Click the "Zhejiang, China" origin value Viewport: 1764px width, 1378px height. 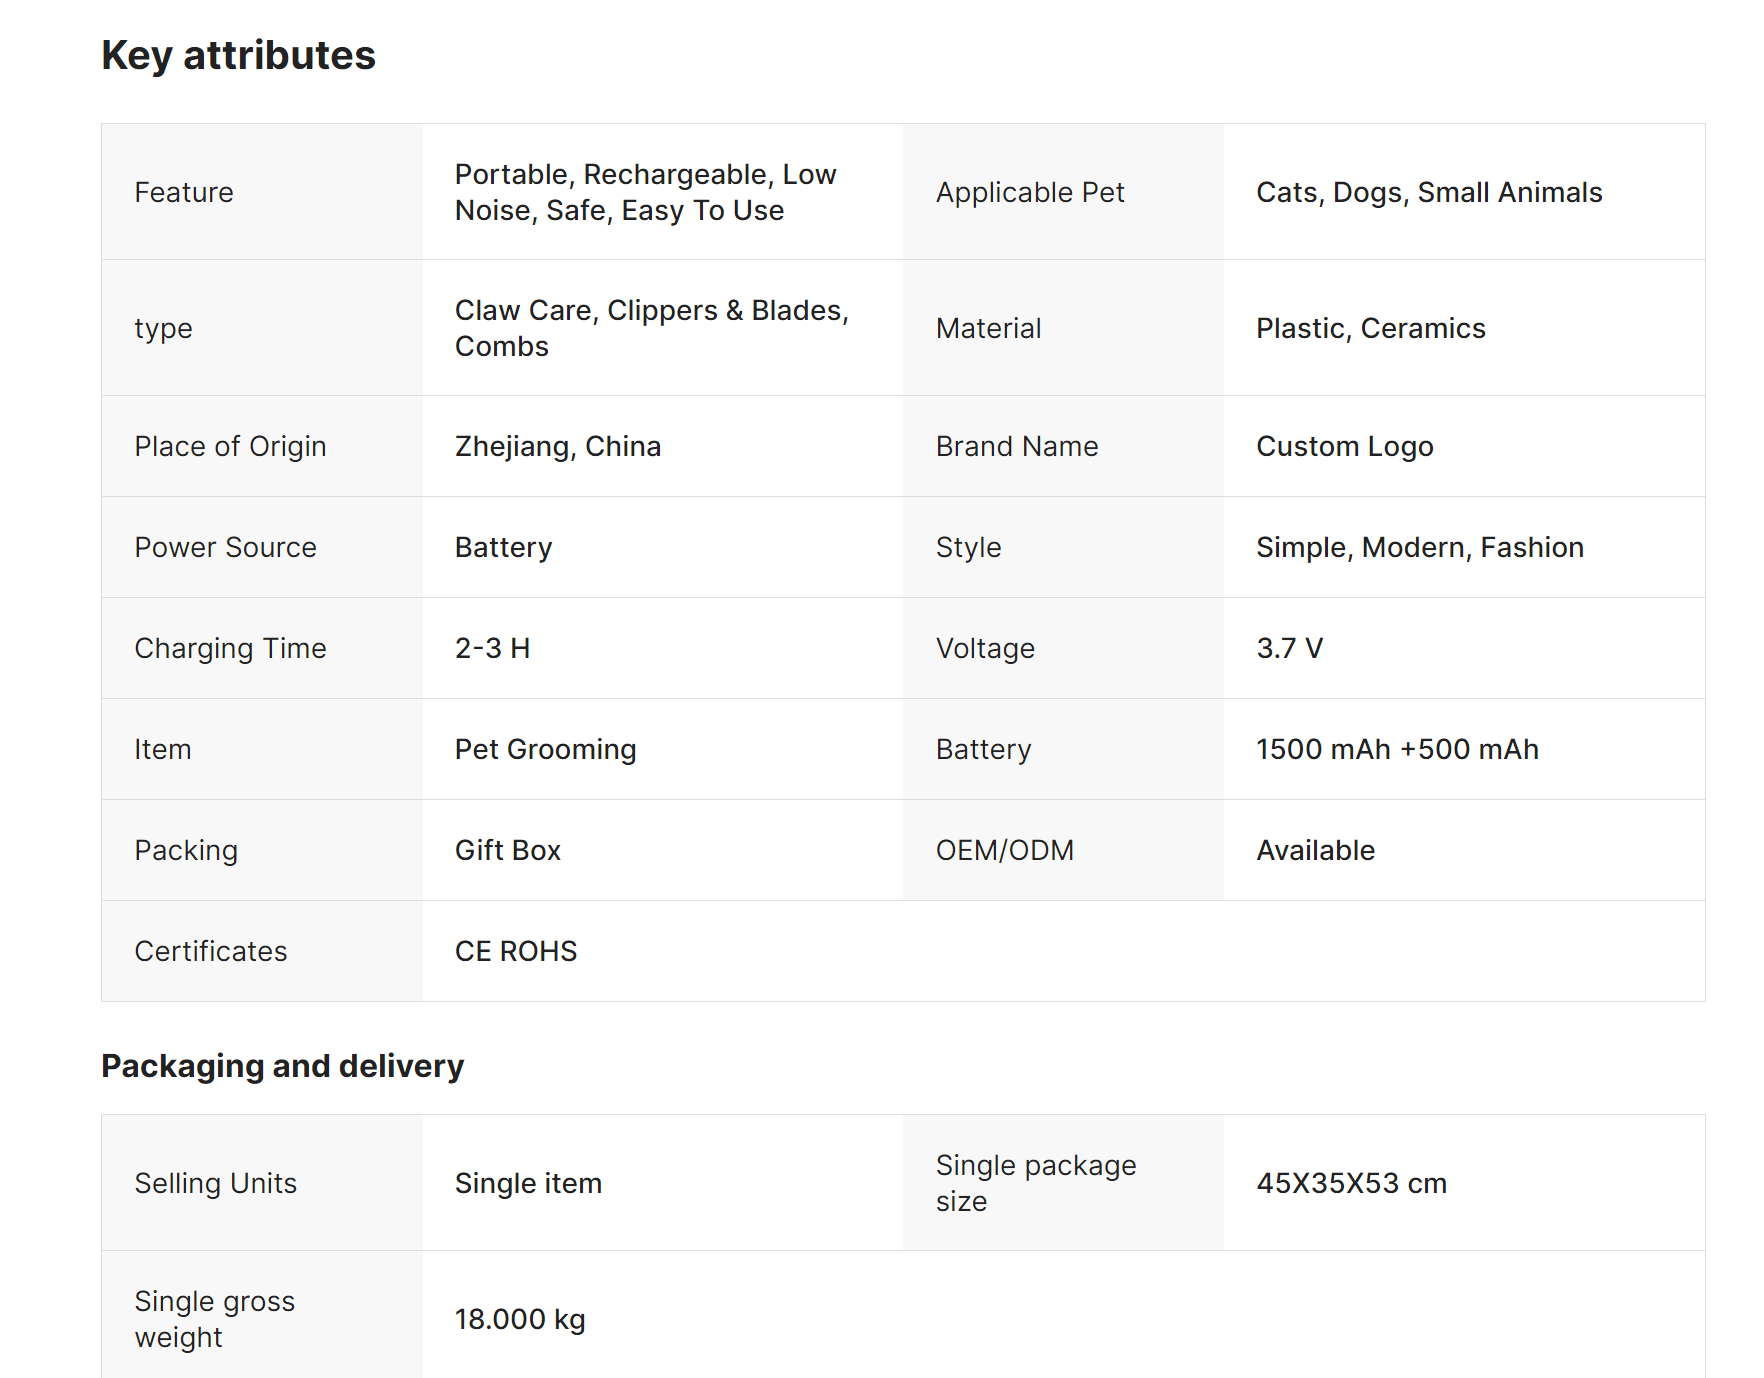click(557, 446)
